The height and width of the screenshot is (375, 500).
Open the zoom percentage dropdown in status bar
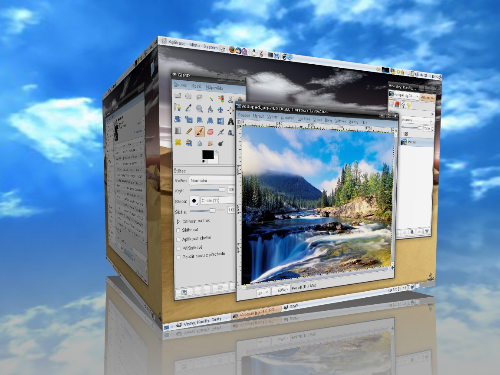(281, 290)
